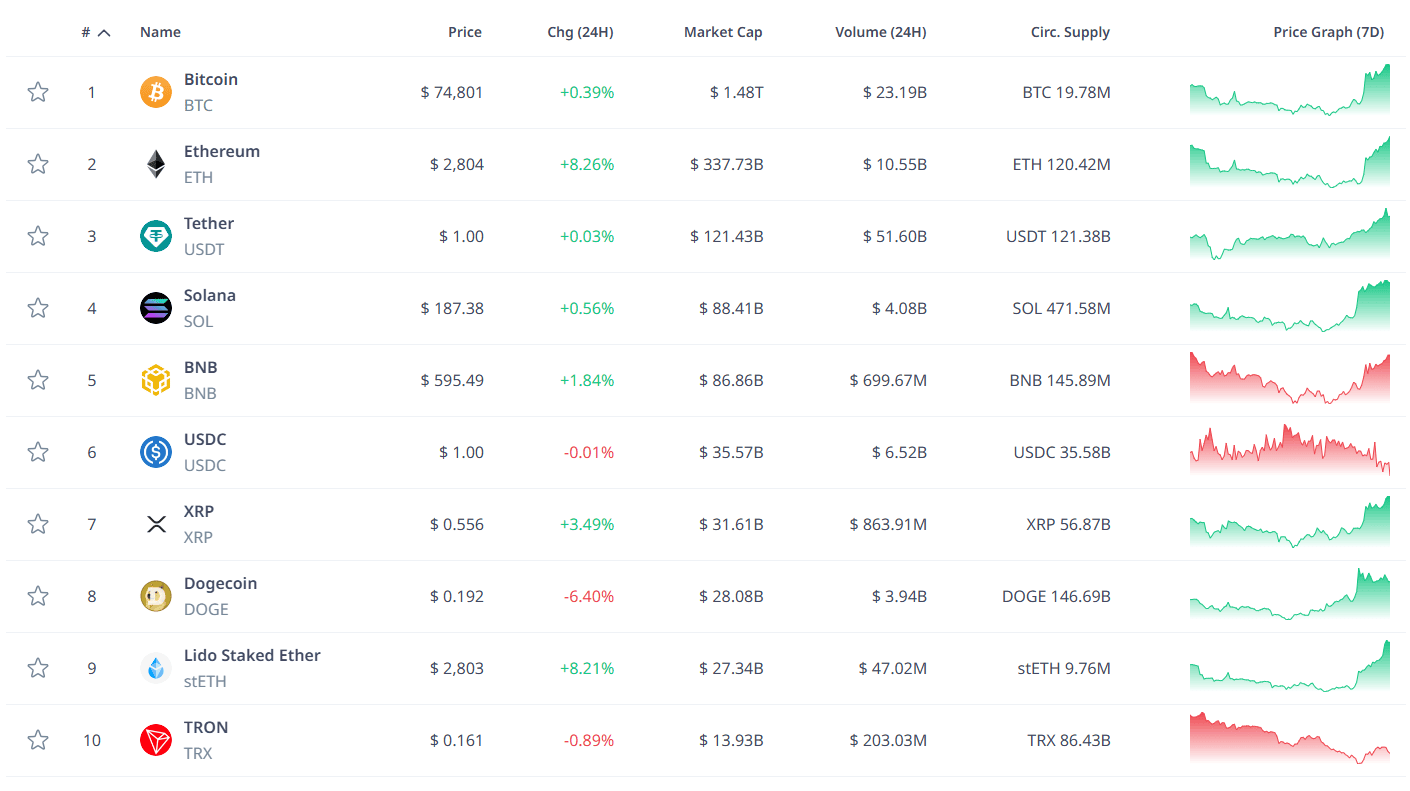Click the Bitcoin coin logo icon

point(156,93)
